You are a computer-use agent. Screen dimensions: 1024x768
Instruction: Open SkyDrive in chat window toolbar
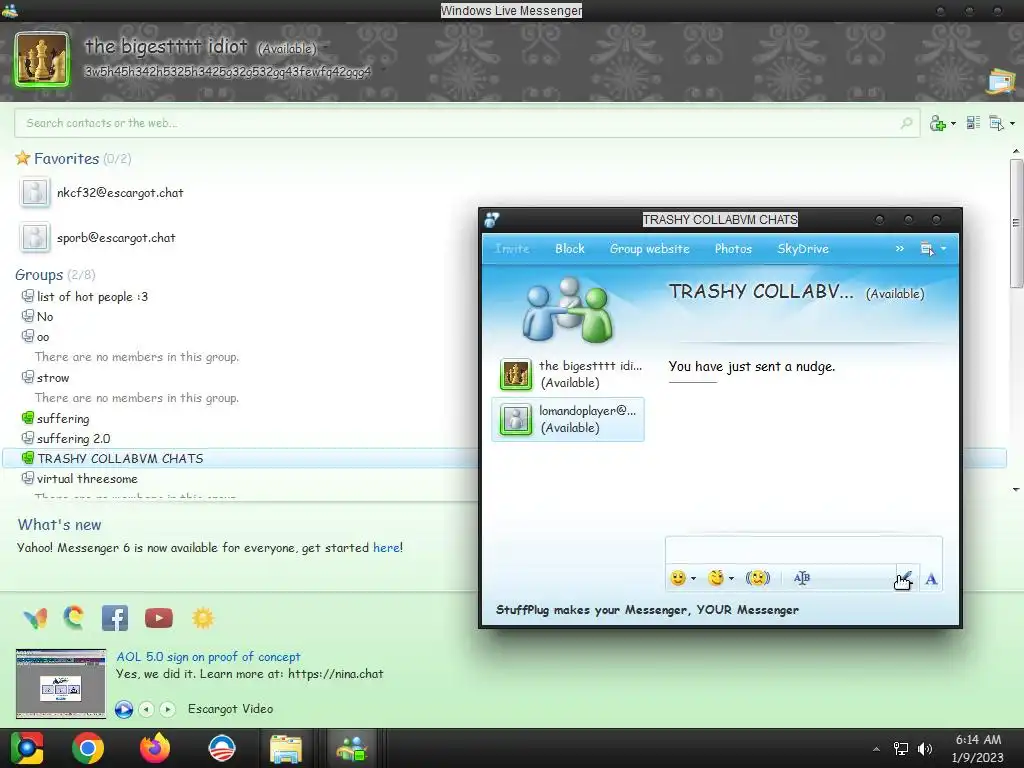click(x=803, y=249)
